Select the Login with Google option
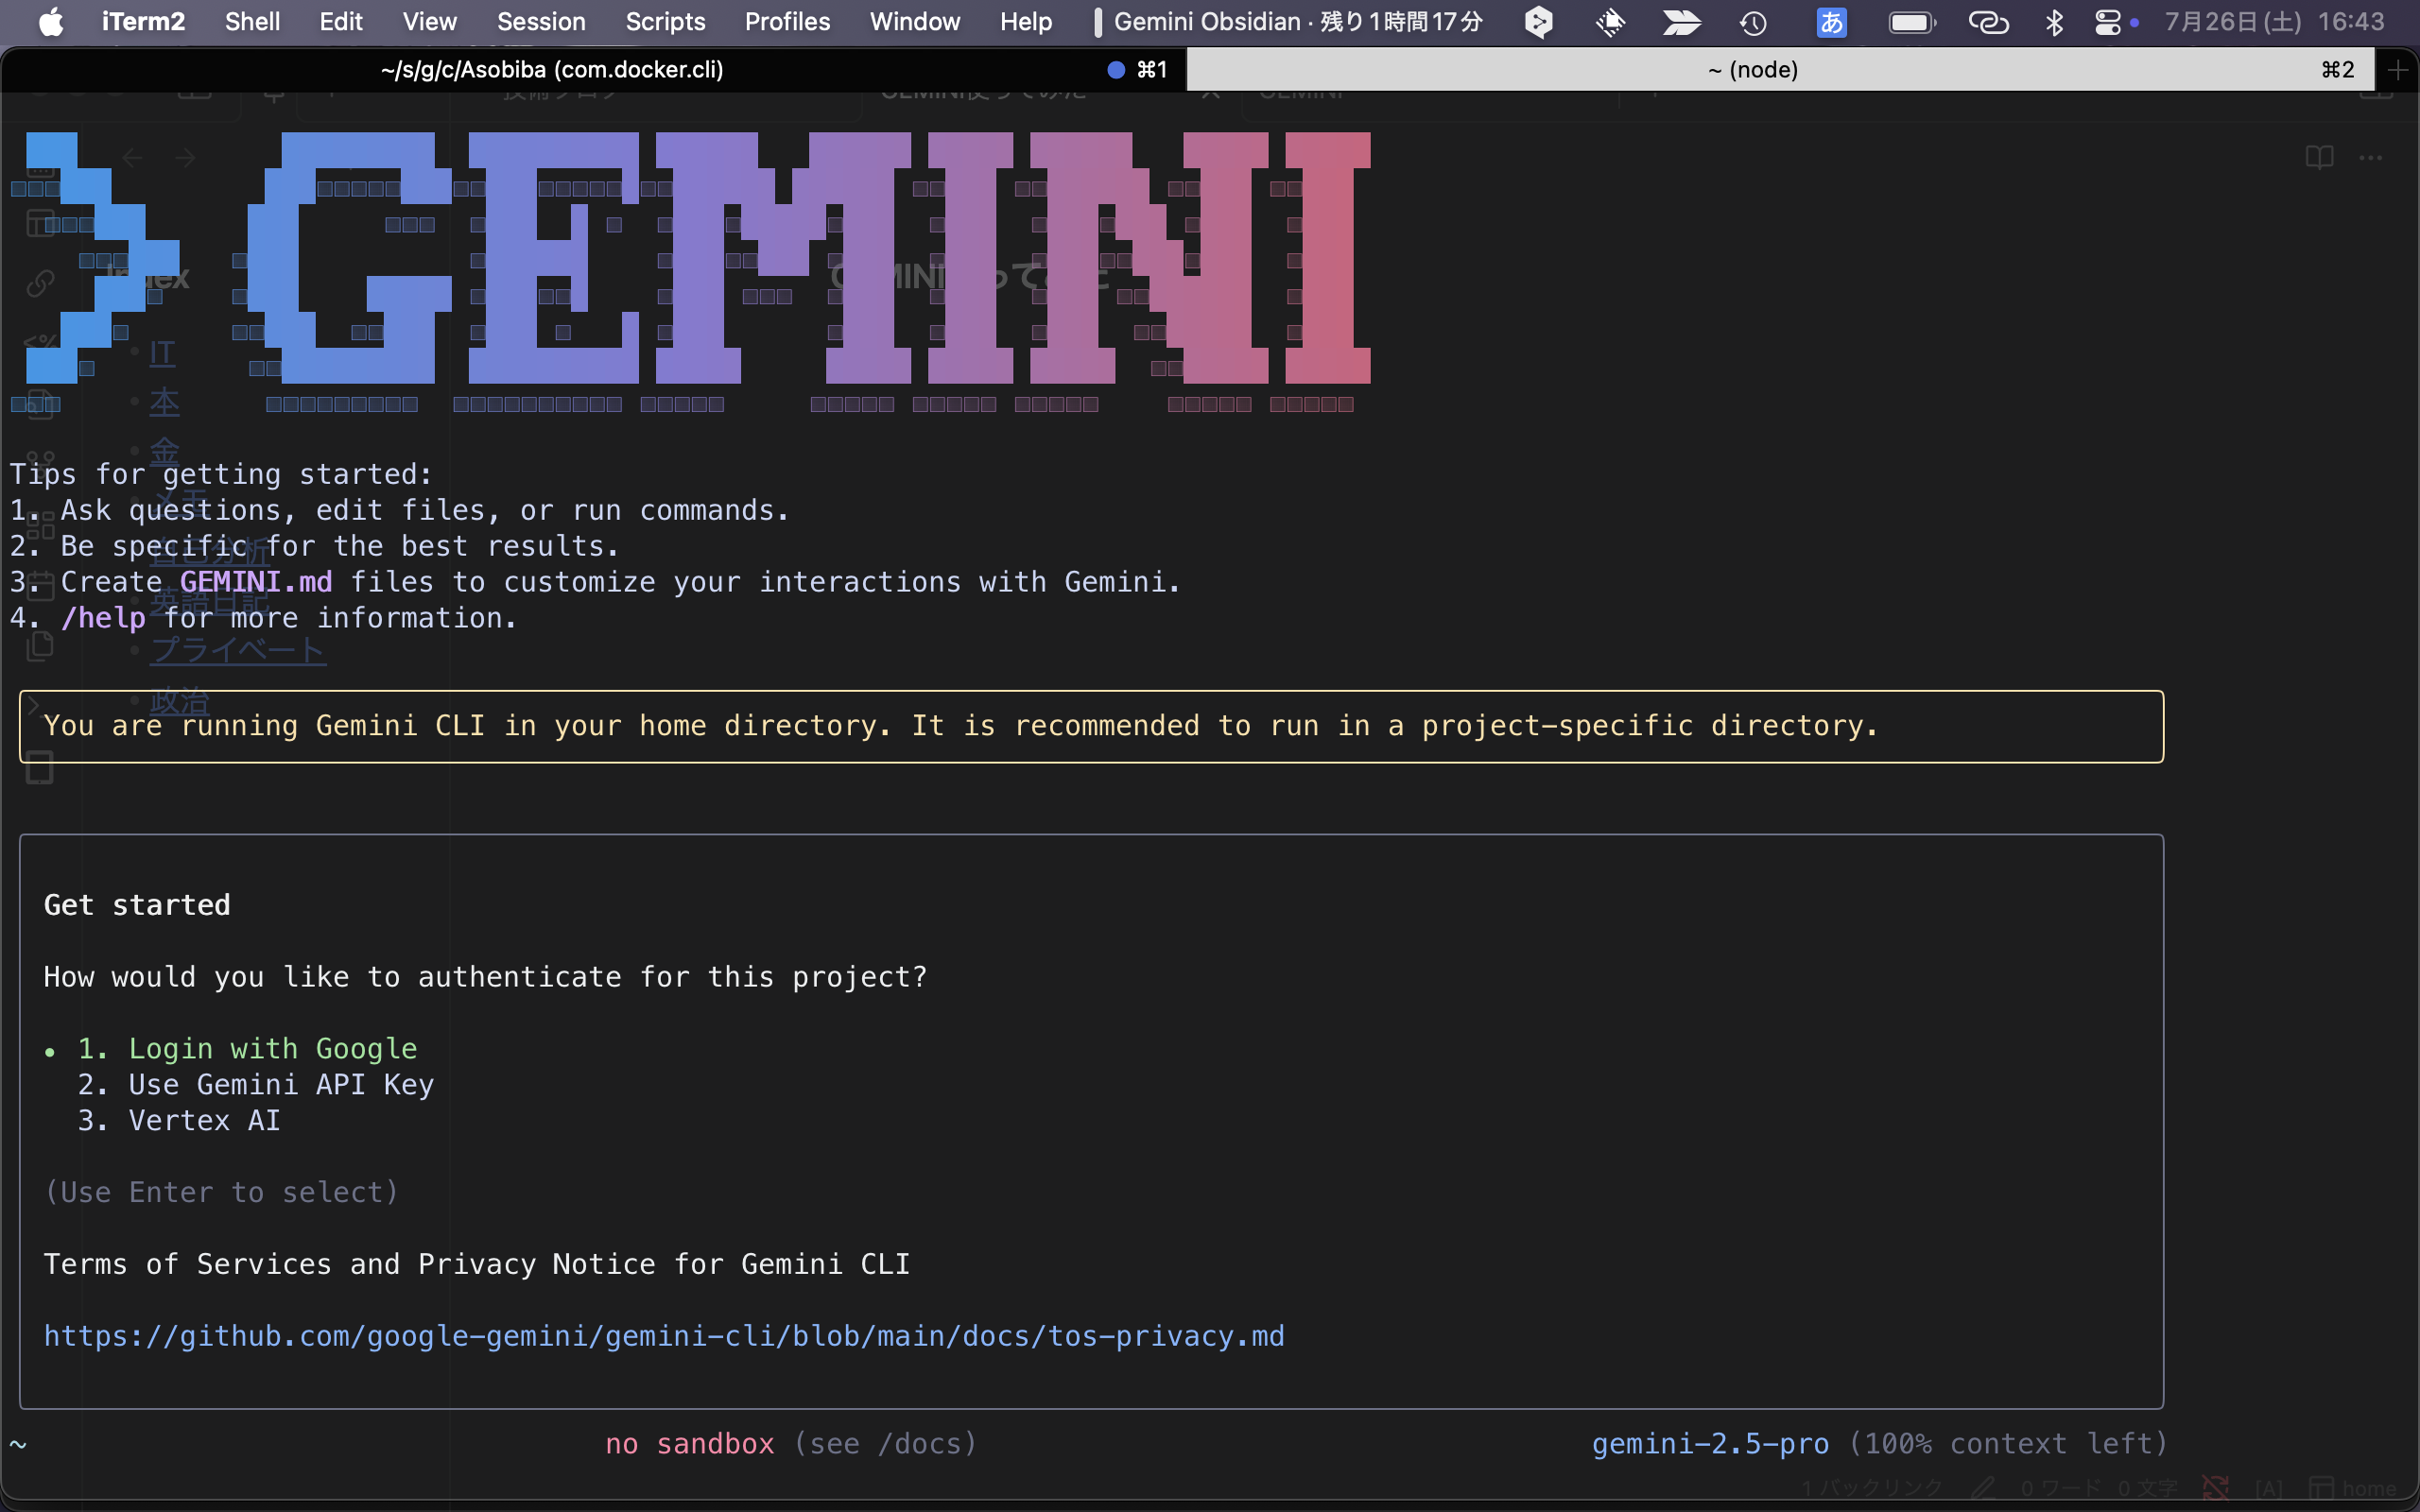 (247, 1048)
